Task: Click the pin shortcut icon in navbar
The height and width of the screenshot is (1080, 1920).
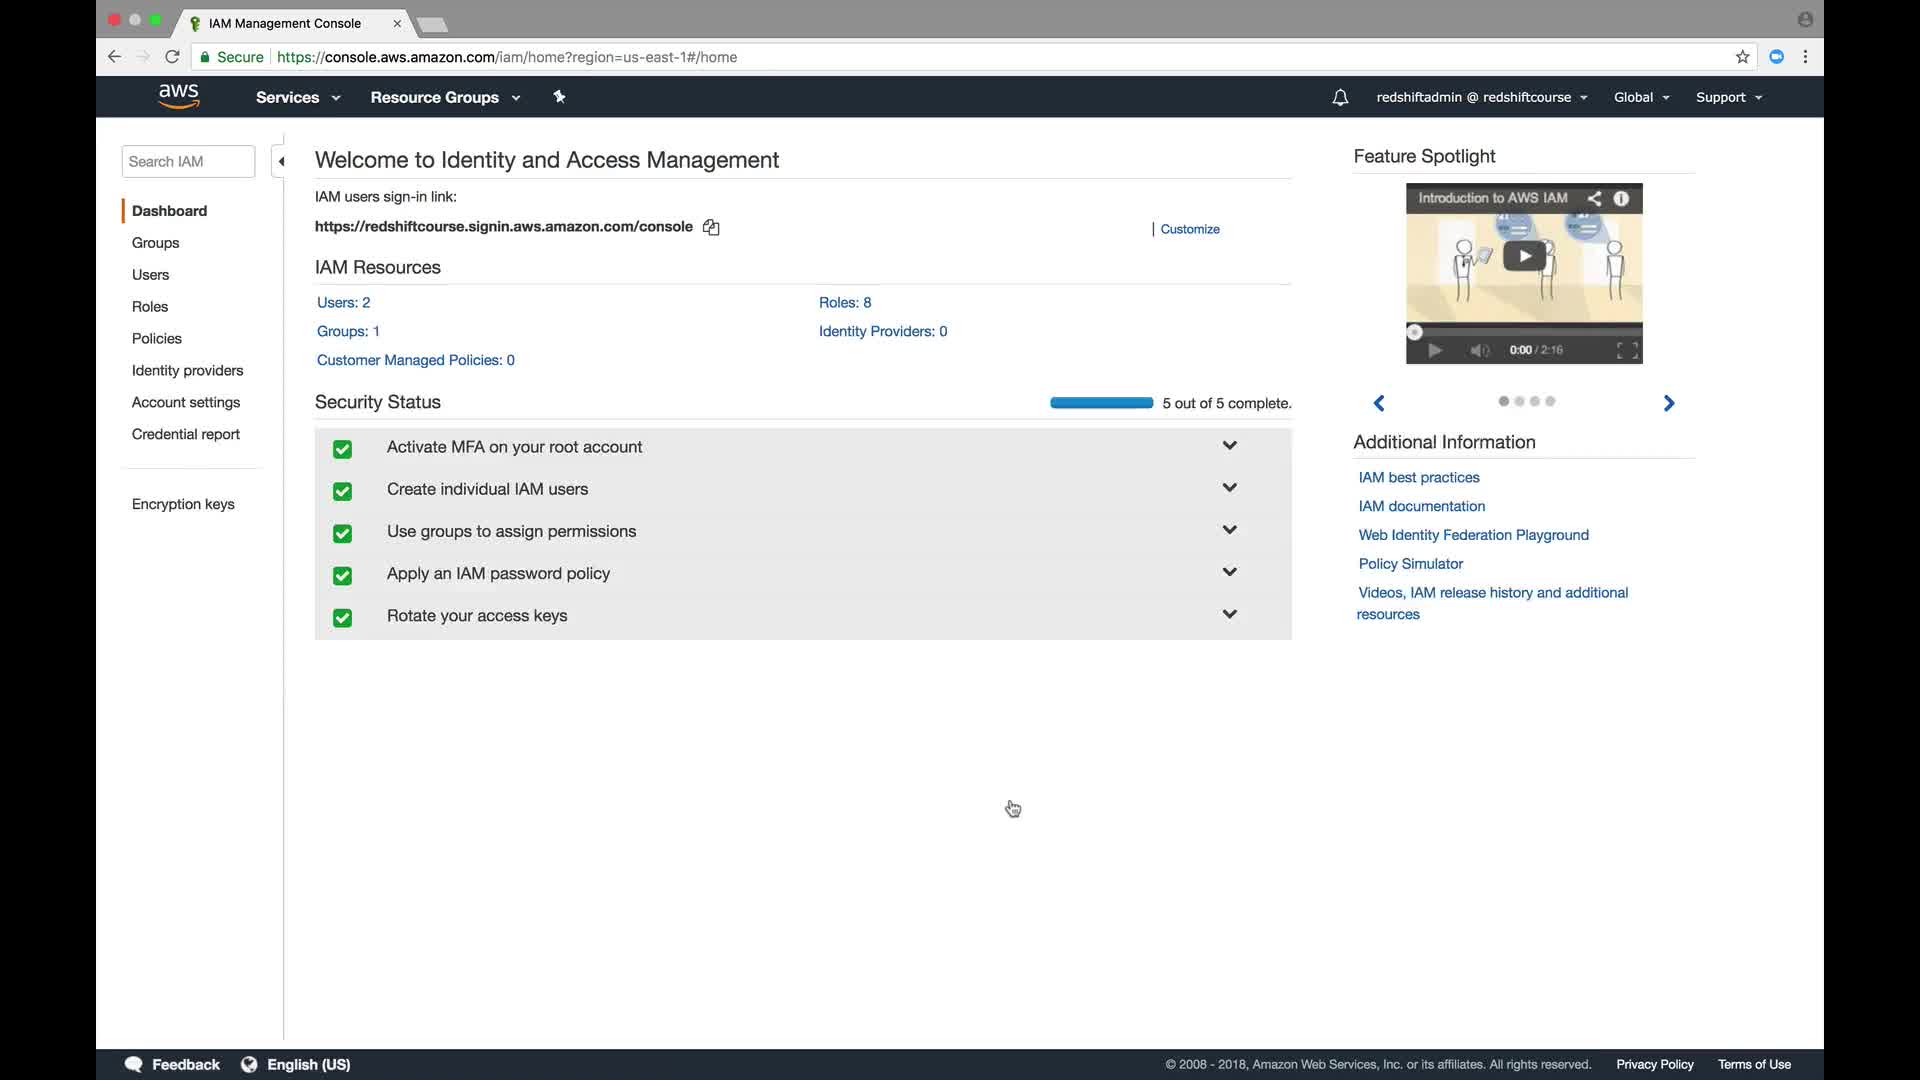Action: 559,97
